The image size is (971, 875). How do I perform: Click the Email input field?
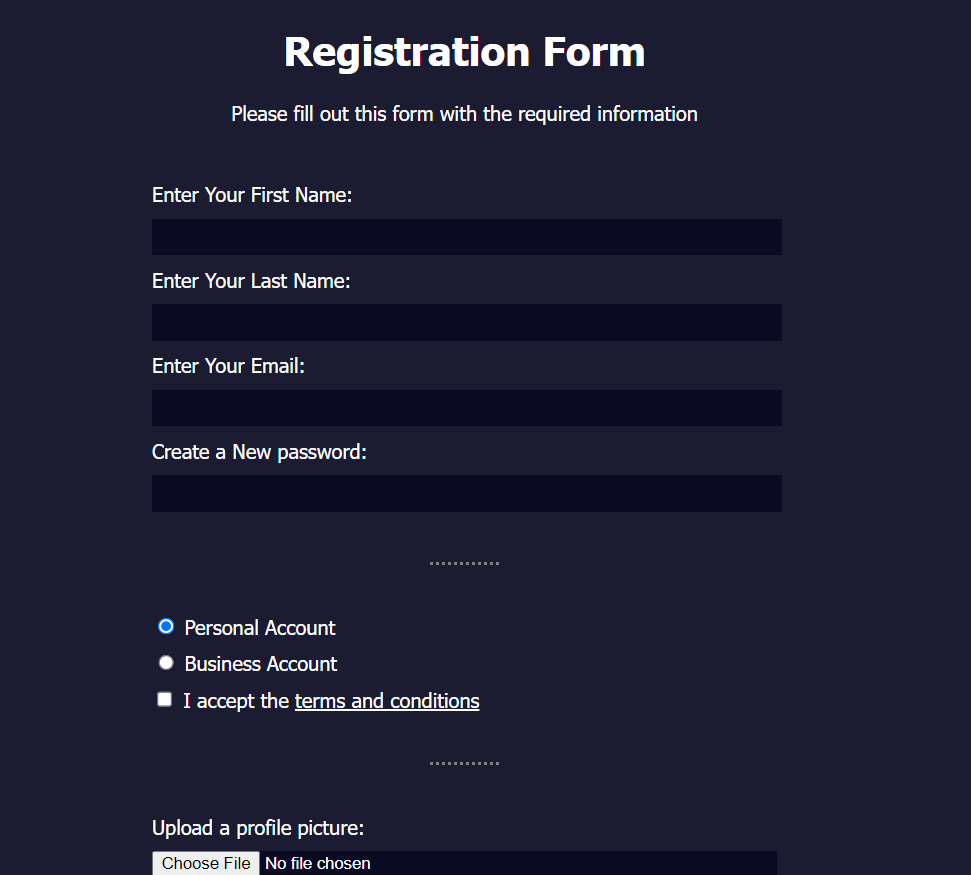(x=466, y=408)
